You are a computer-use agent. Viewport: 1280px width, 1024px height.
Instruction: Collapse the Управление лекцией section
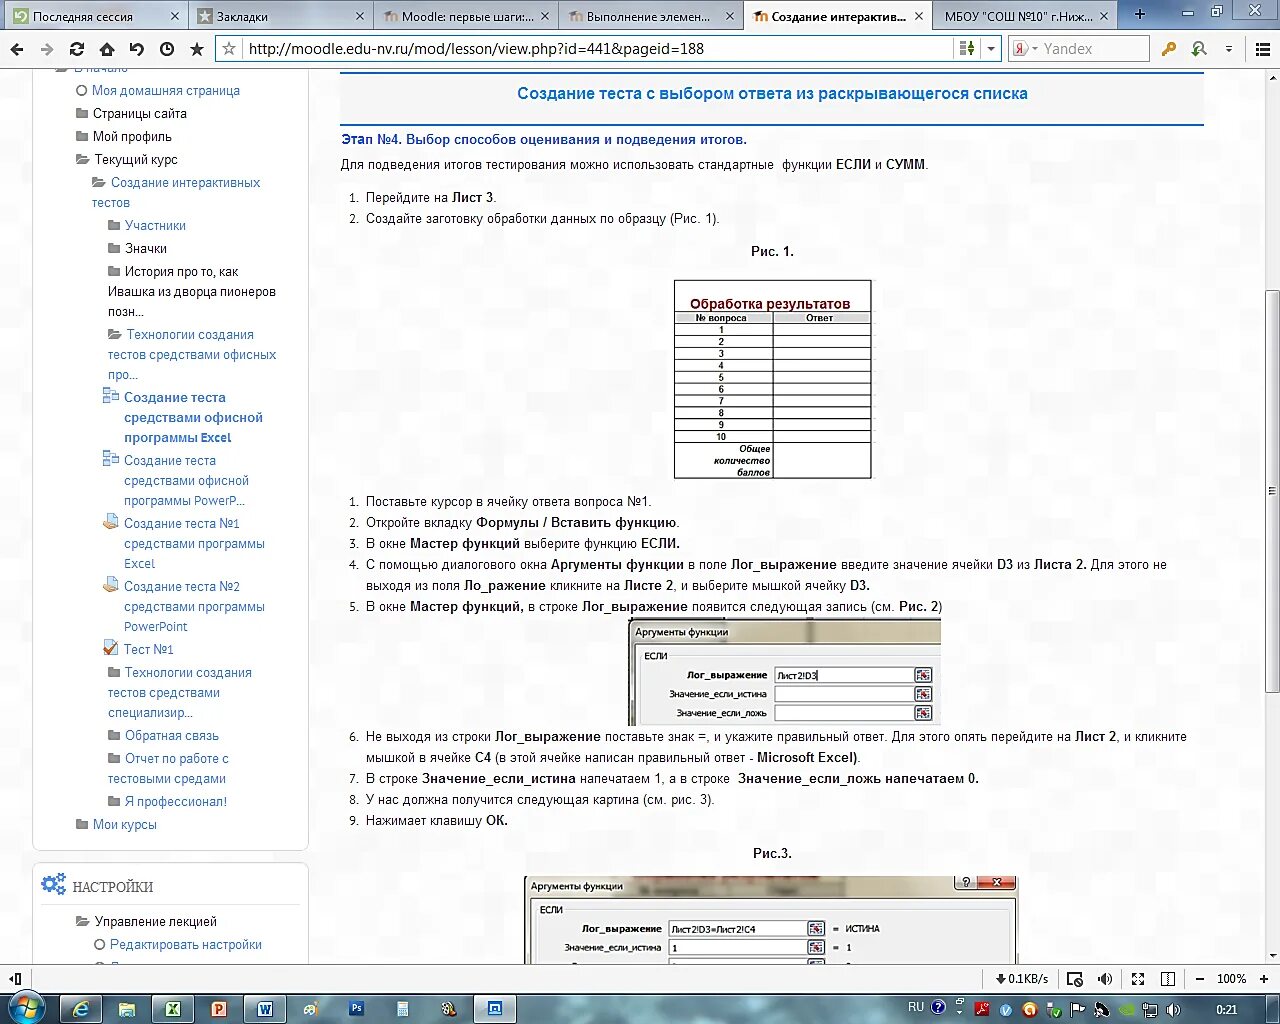click(83, 921)
